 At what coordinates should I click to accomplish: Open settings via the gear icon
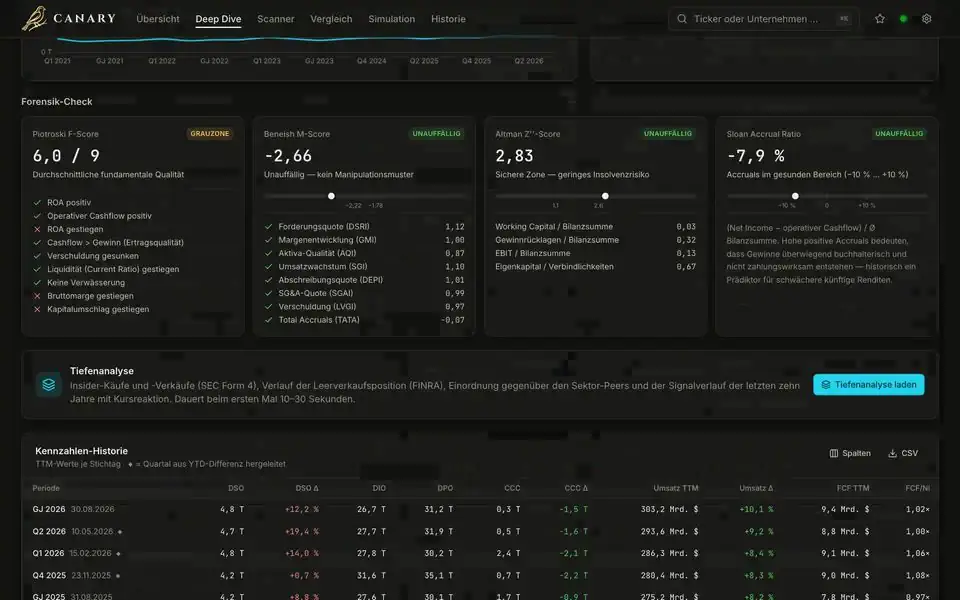(x=926, y=19)
